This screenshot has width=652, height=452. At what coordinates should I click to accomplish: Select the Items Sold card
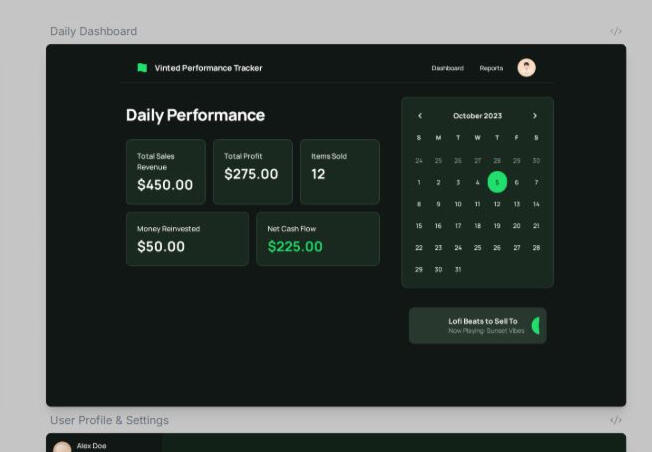tap(339, 172)
